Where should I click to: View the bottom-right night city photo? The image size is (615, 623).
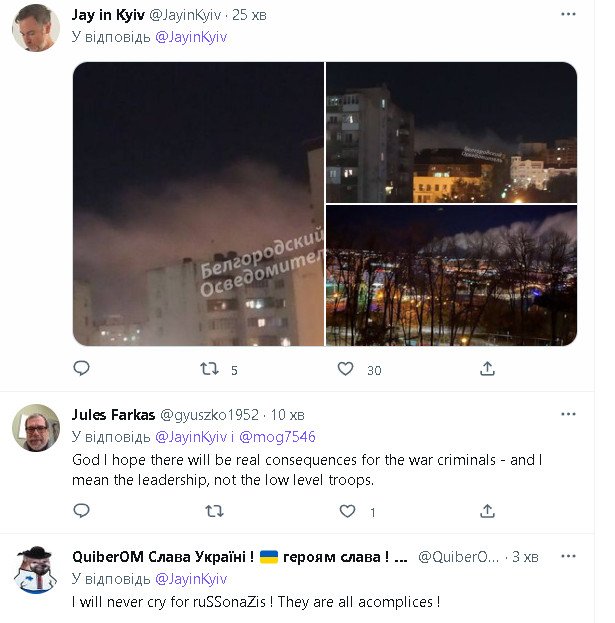(451, 276)
